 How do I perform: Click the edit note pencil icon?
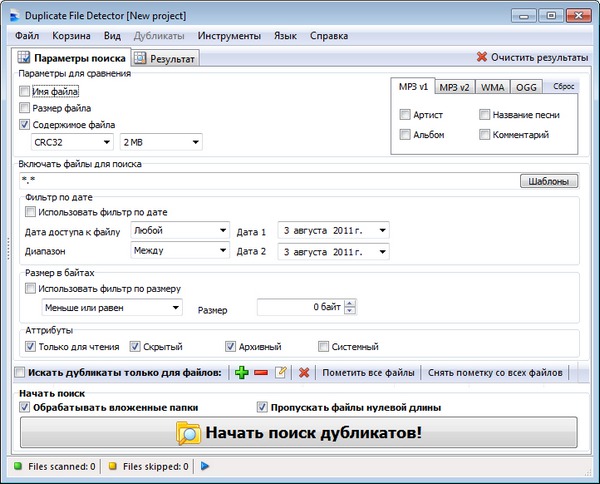(281, 373)
